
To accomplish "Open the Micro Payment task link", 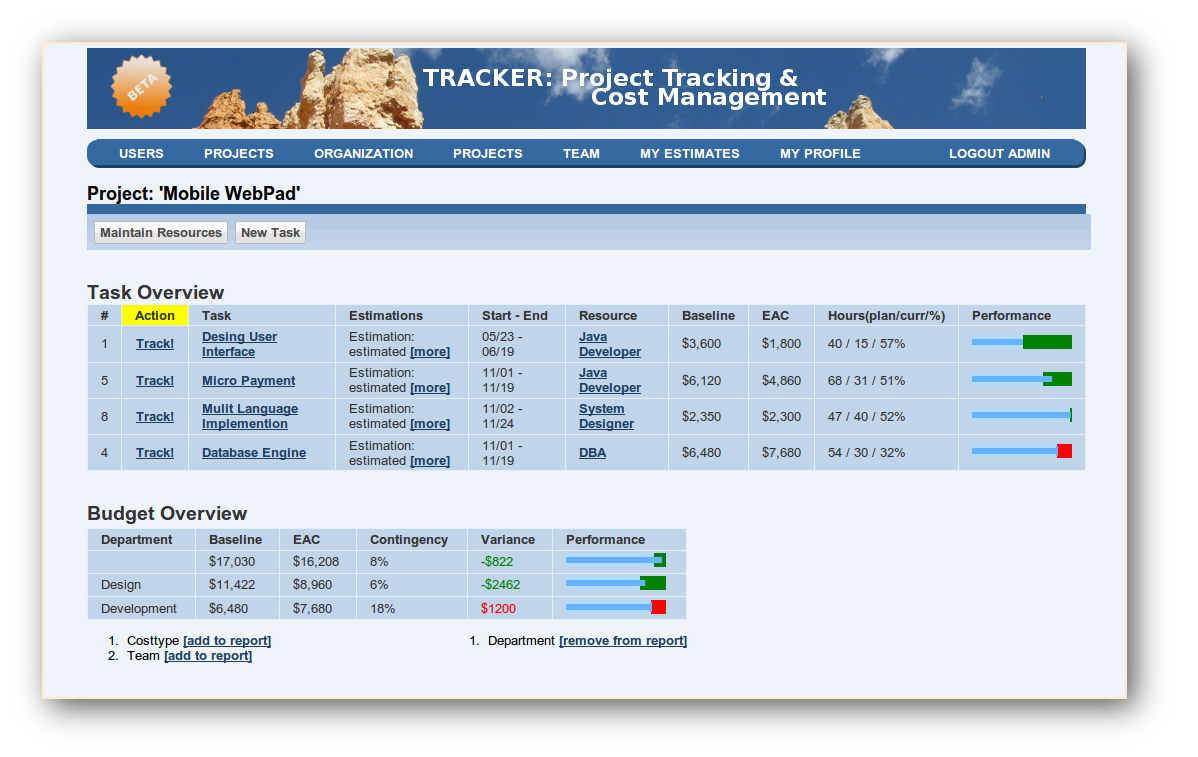I will [x=248, y=380].
